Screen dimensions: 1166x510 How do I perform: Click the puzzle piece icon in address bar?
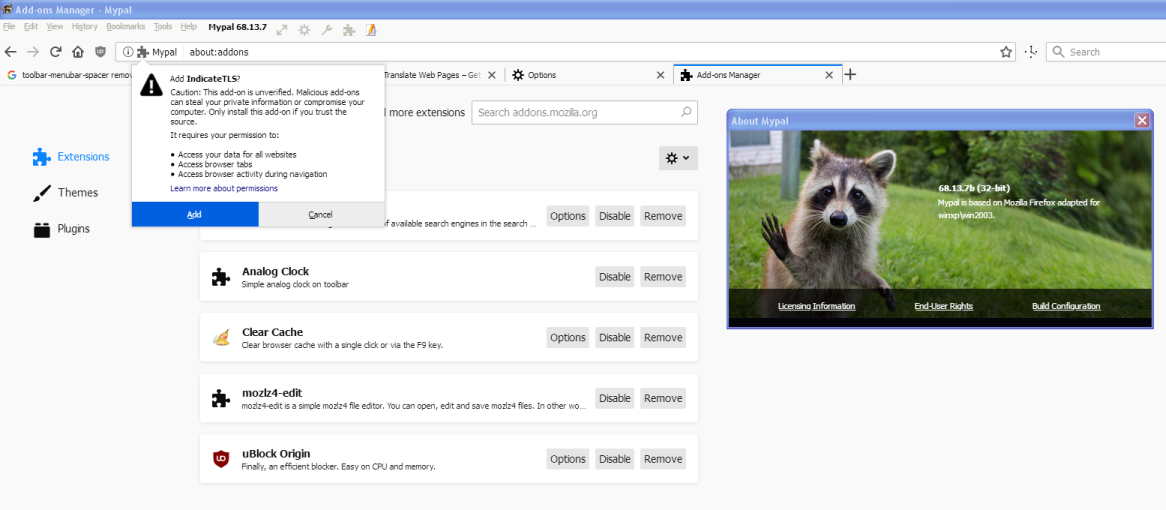tap(143, 52)
